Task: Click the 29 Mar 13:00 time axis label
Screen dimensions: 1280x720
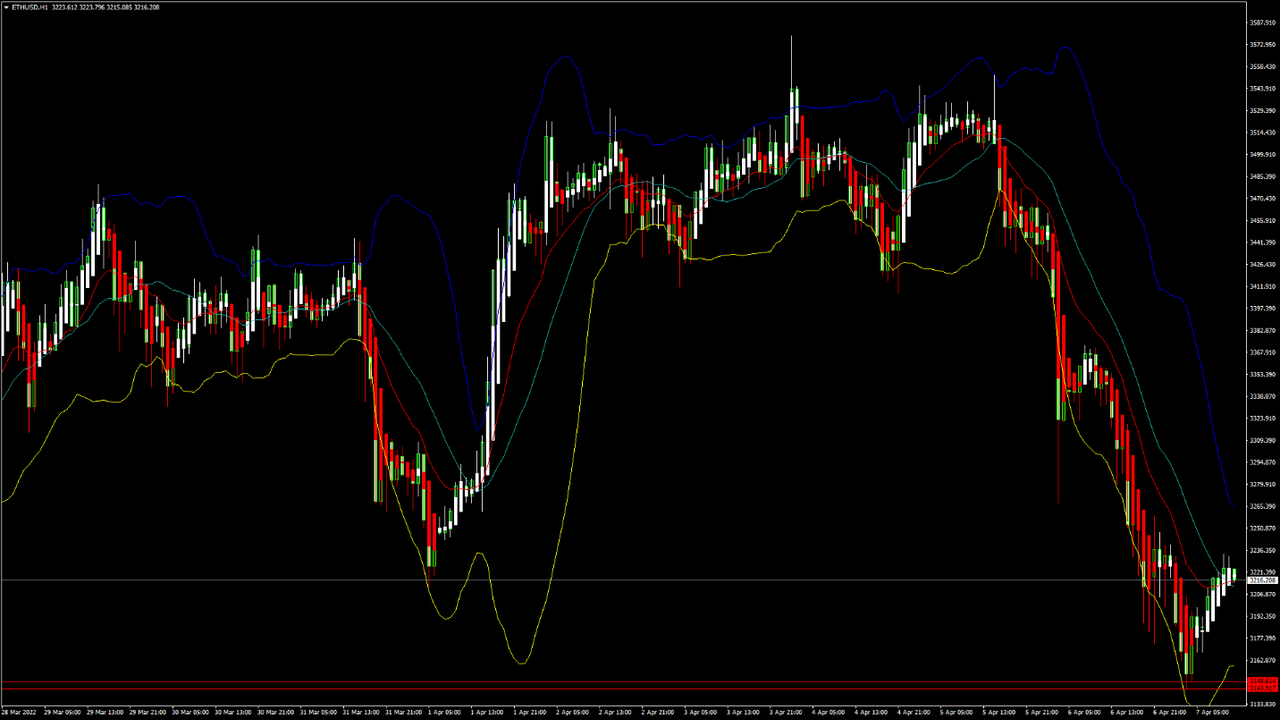Action: 105,712
